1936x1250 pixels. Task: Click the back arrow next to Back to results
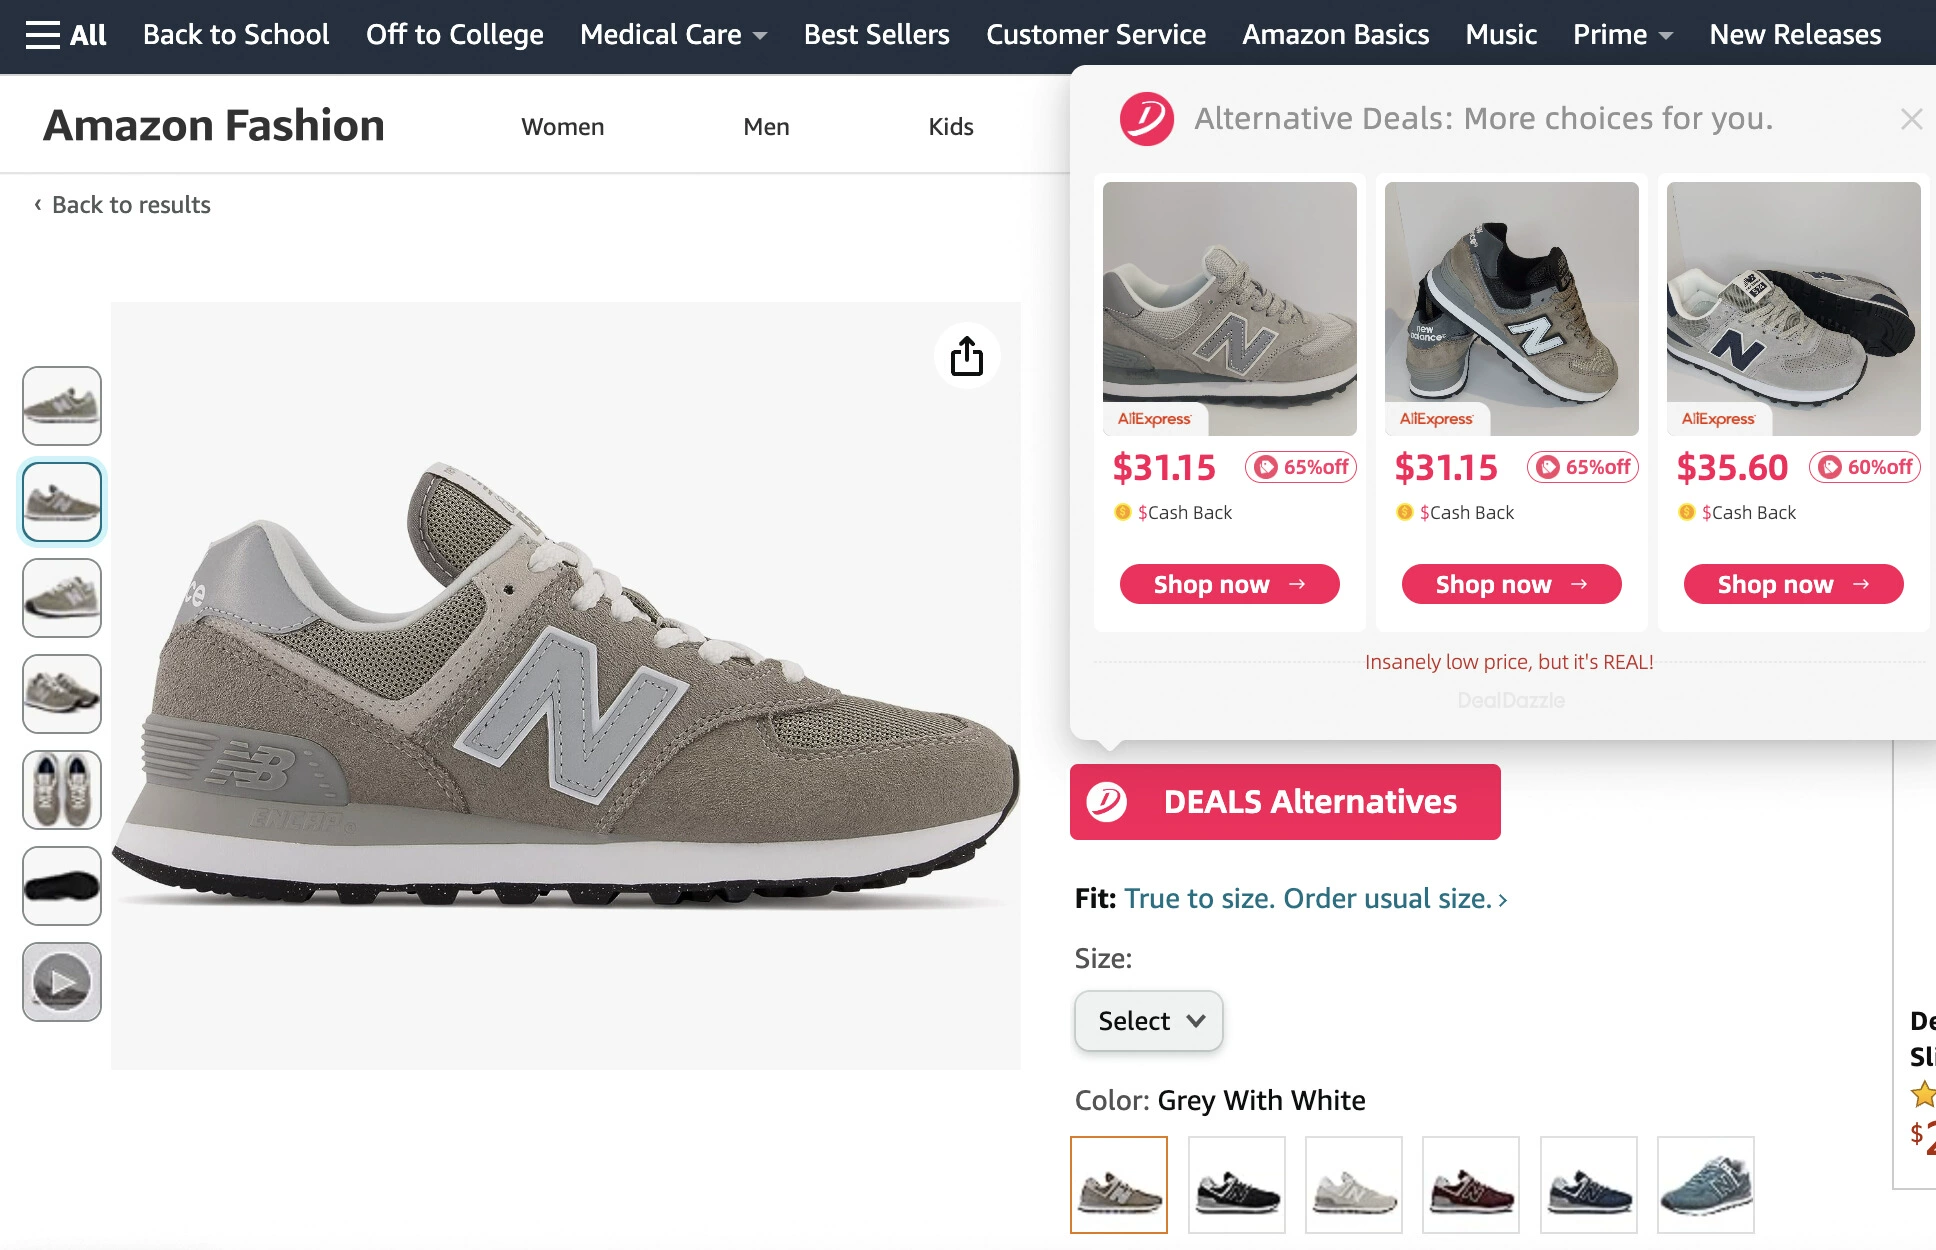(38, 205)
